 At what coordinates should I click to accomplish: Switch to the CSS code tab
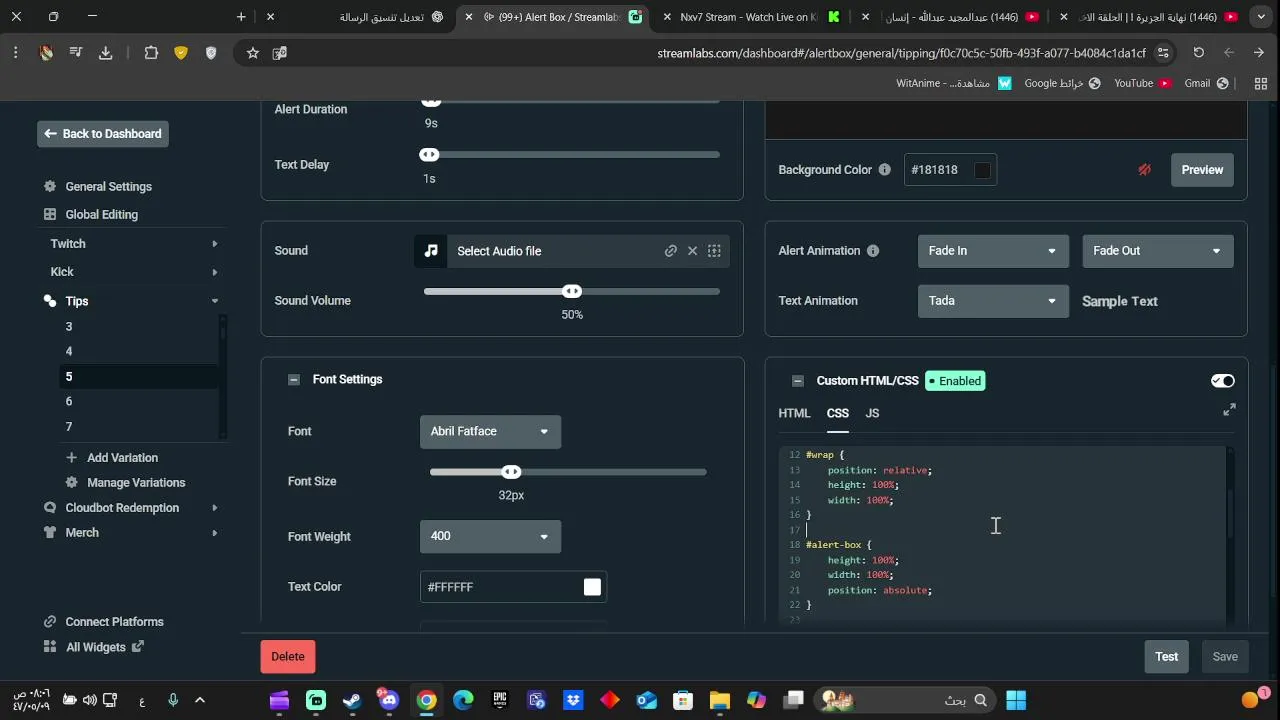pyautogui.click(x=838, y=413)
